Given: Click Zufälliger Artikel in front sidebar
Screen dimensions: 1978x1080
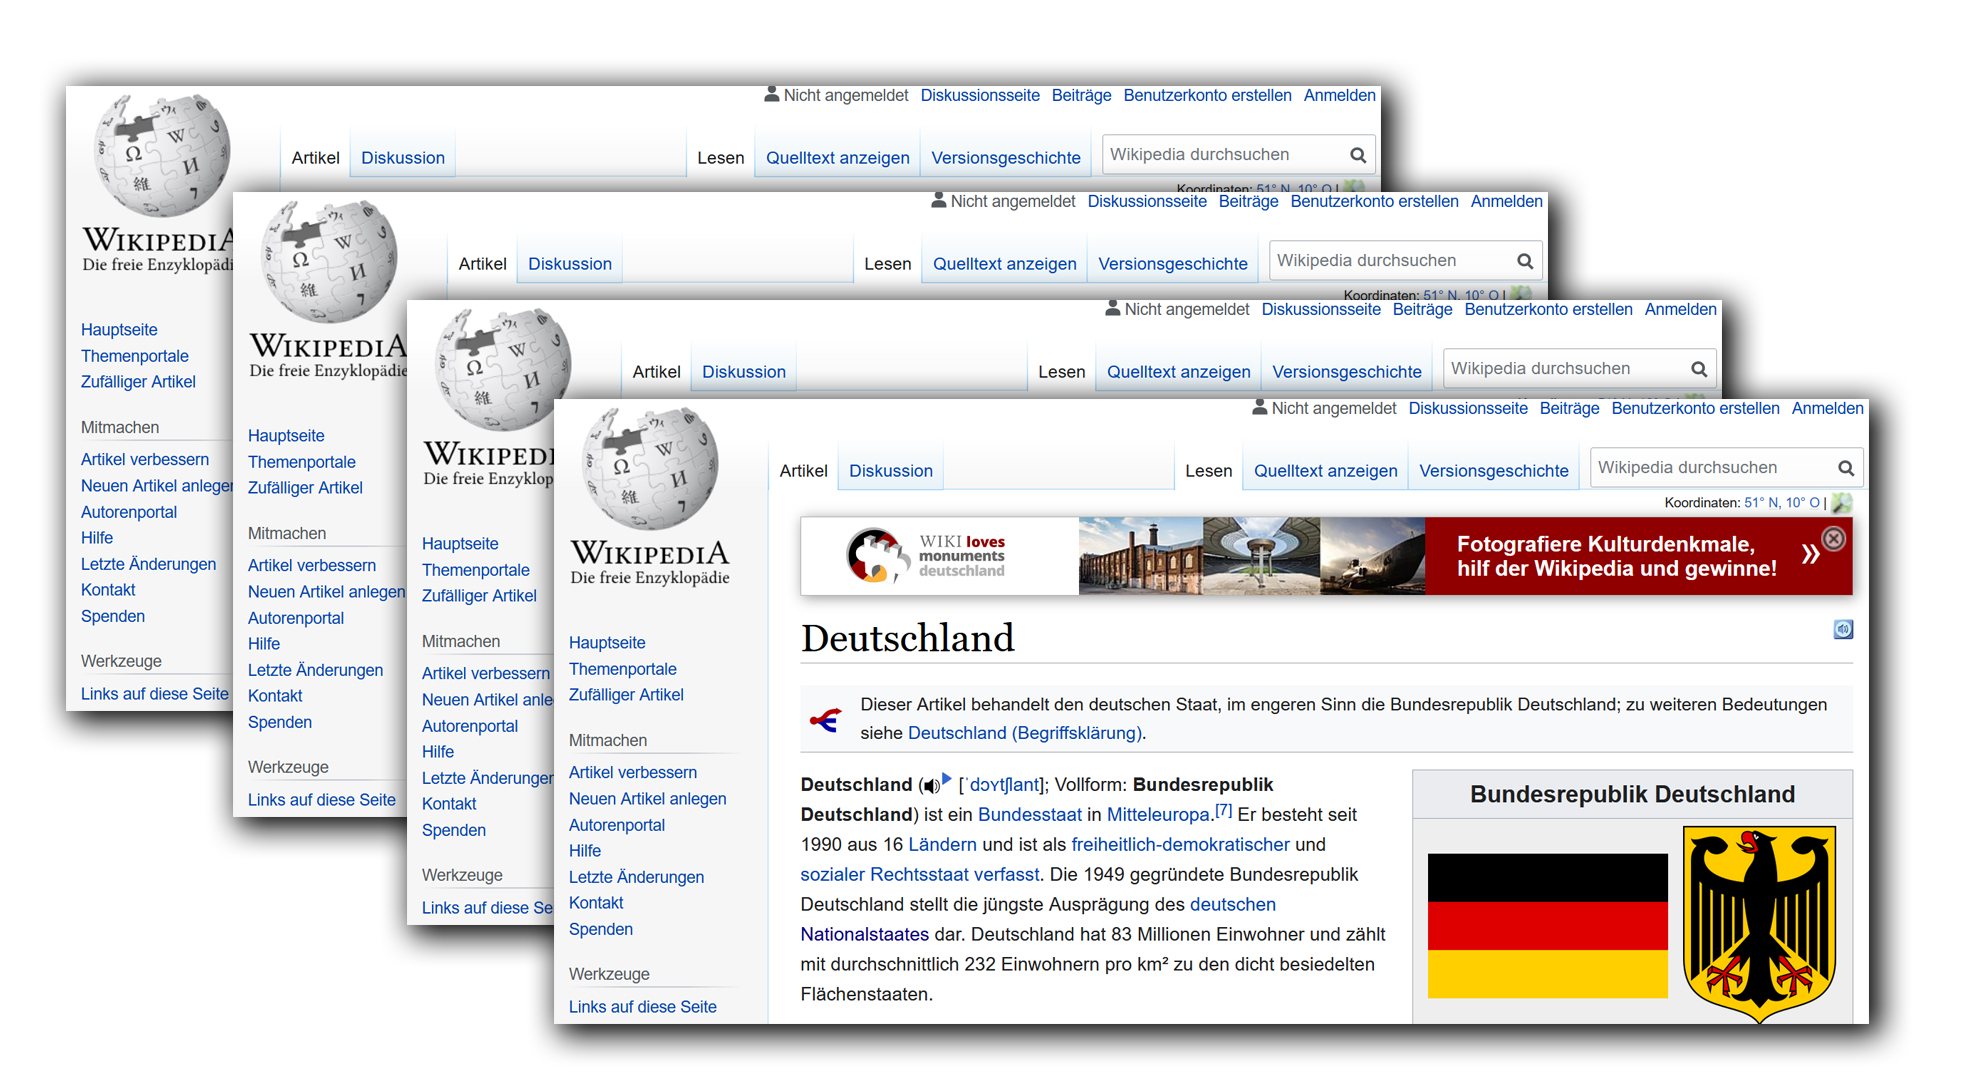Looking at the screenshot, I should 626,695.
